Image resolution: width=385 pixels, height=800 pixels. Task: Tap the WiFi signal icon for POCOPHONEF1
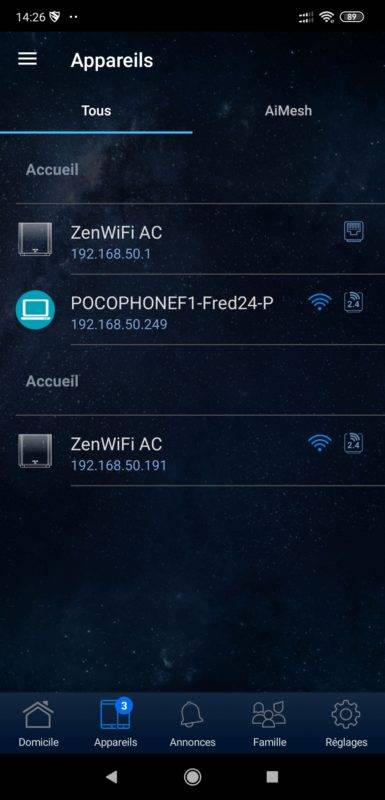[x=320, y=302]
